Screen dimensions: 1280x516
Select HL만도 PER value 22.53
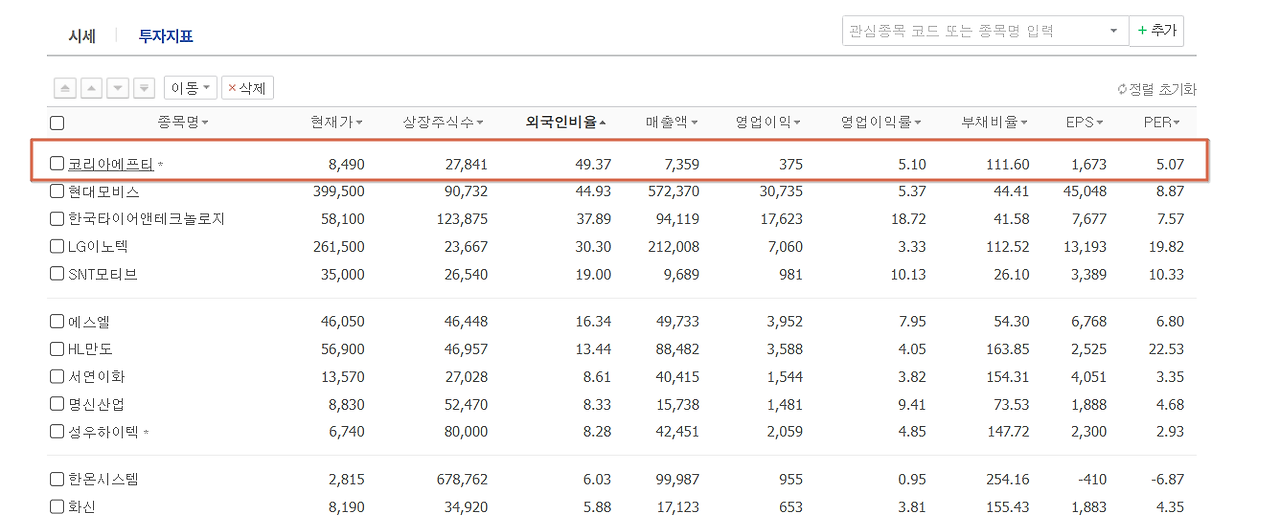pos(1166,349)
